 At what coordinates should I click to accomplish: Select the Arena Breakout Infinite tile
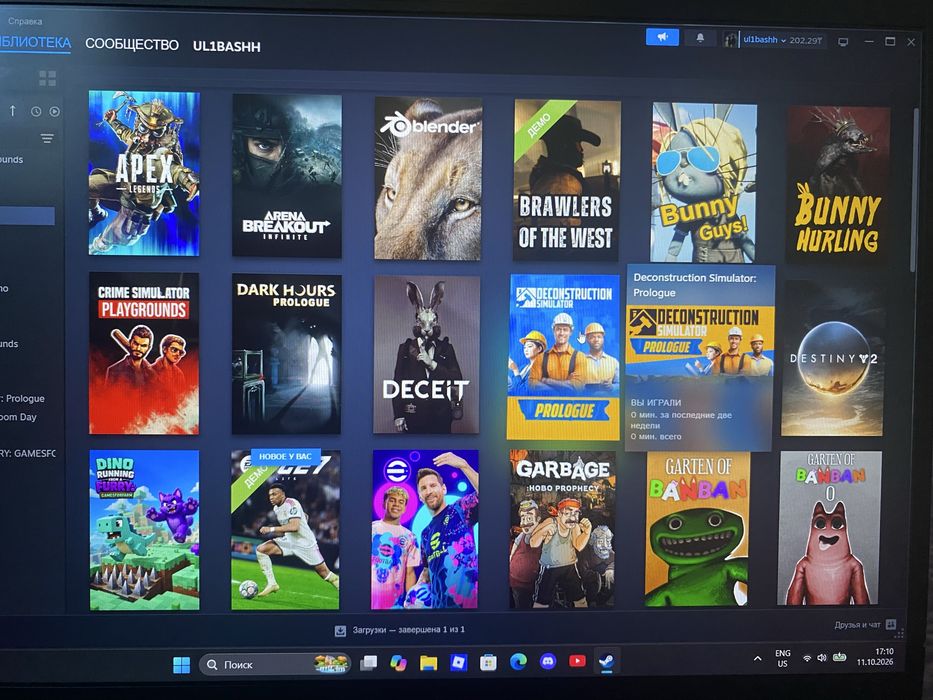click(x=287, y=176)
